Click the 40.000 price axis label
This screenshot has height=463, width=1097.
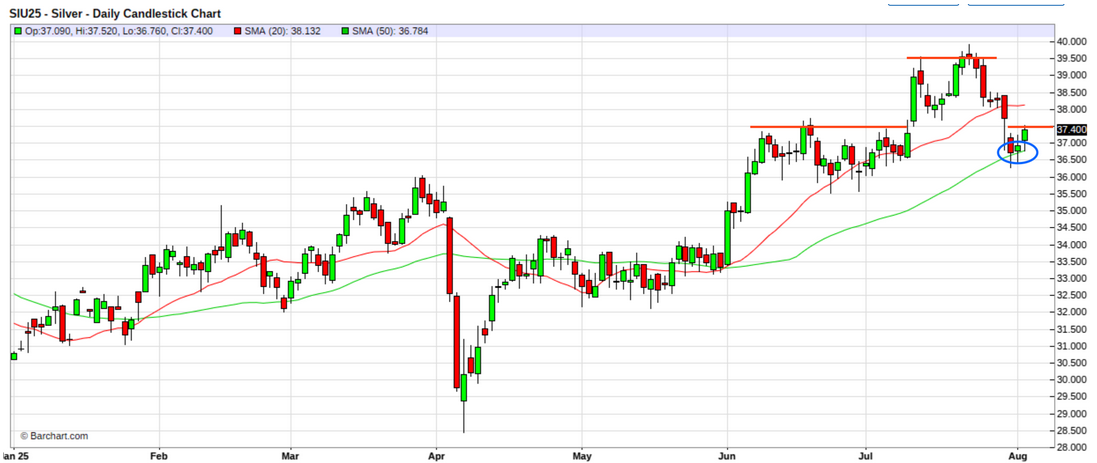(1071, 42)
